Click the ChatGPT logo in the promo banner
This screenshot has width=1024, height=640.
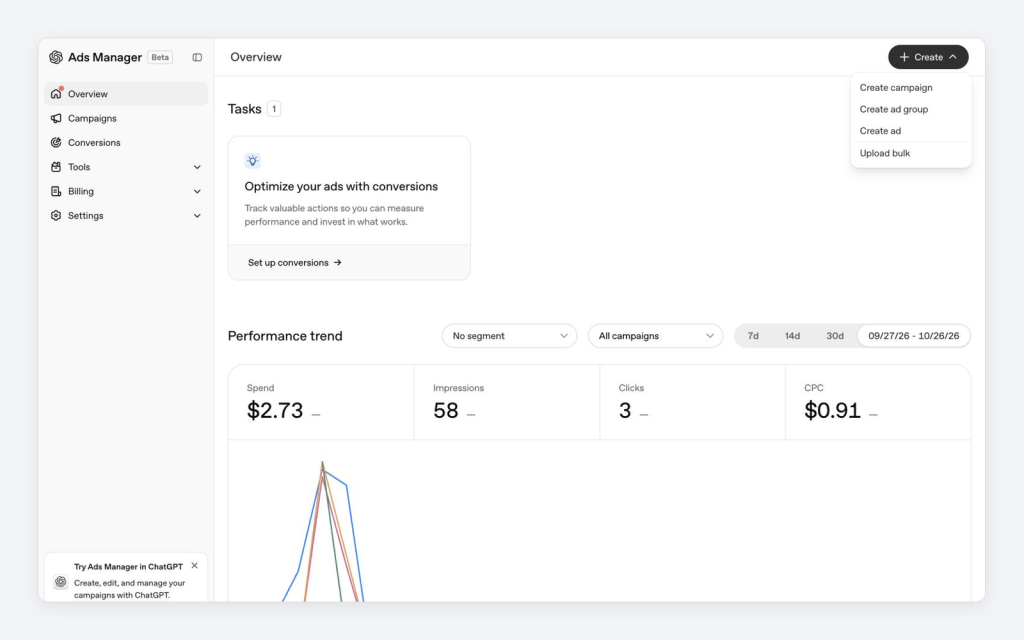[61, 581]
